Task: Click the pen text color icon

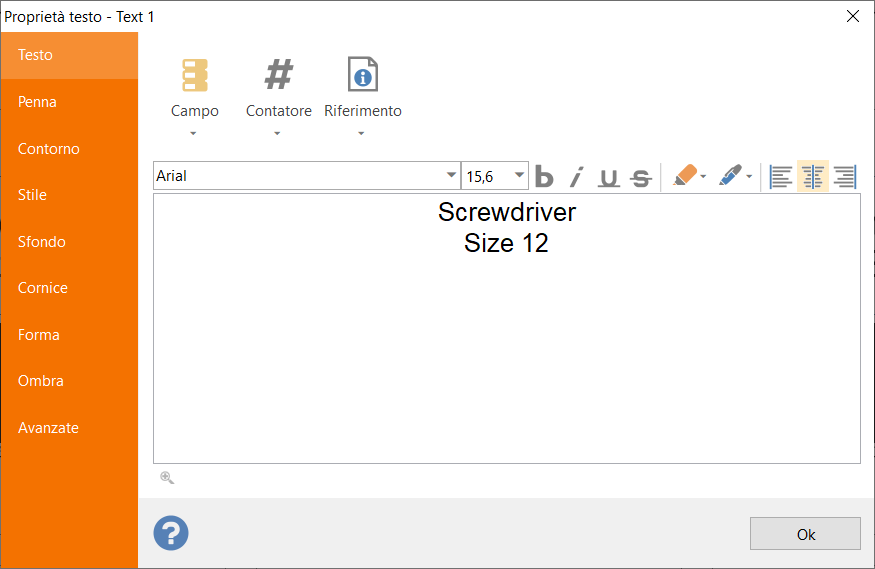Action: (x=730, y=176)
